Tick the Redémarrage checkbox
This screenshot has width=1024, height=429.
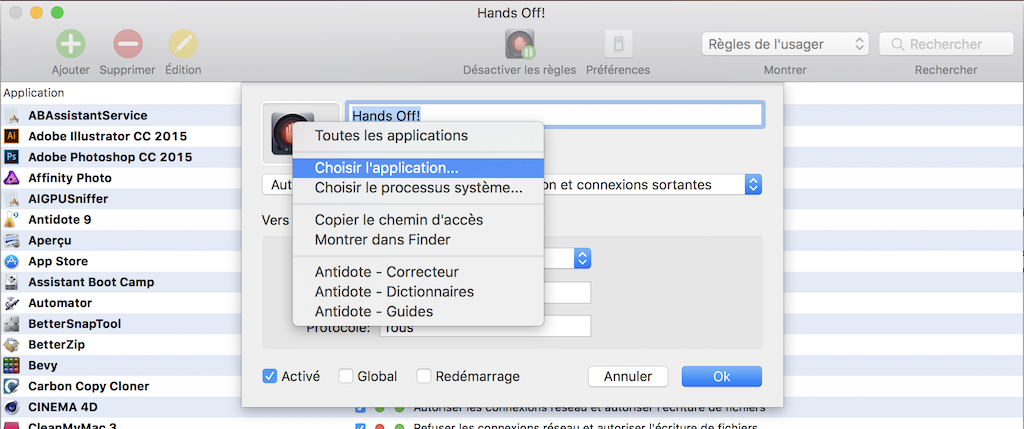point(424,376)
